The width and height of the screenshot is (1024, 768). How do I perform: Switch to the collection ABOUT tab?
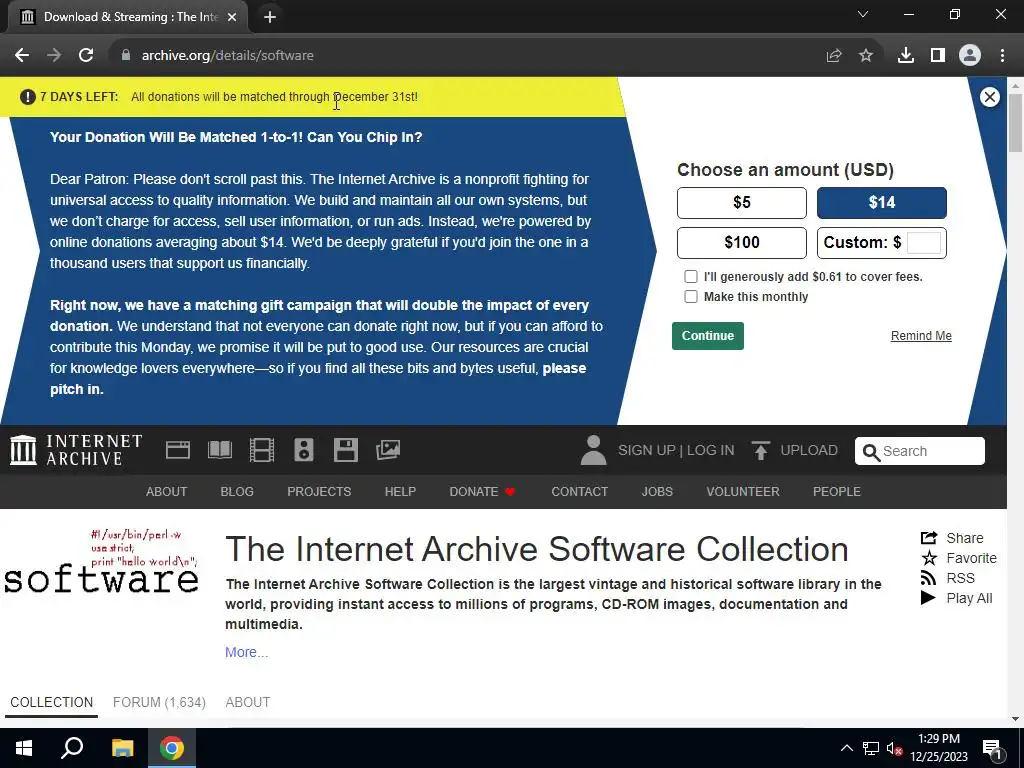pos(248,703)
